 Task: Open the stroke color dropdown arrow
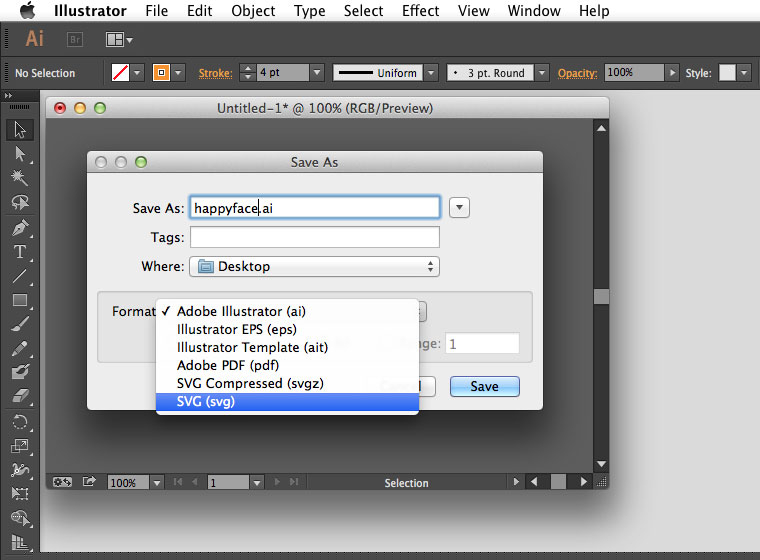click(178, 73)
